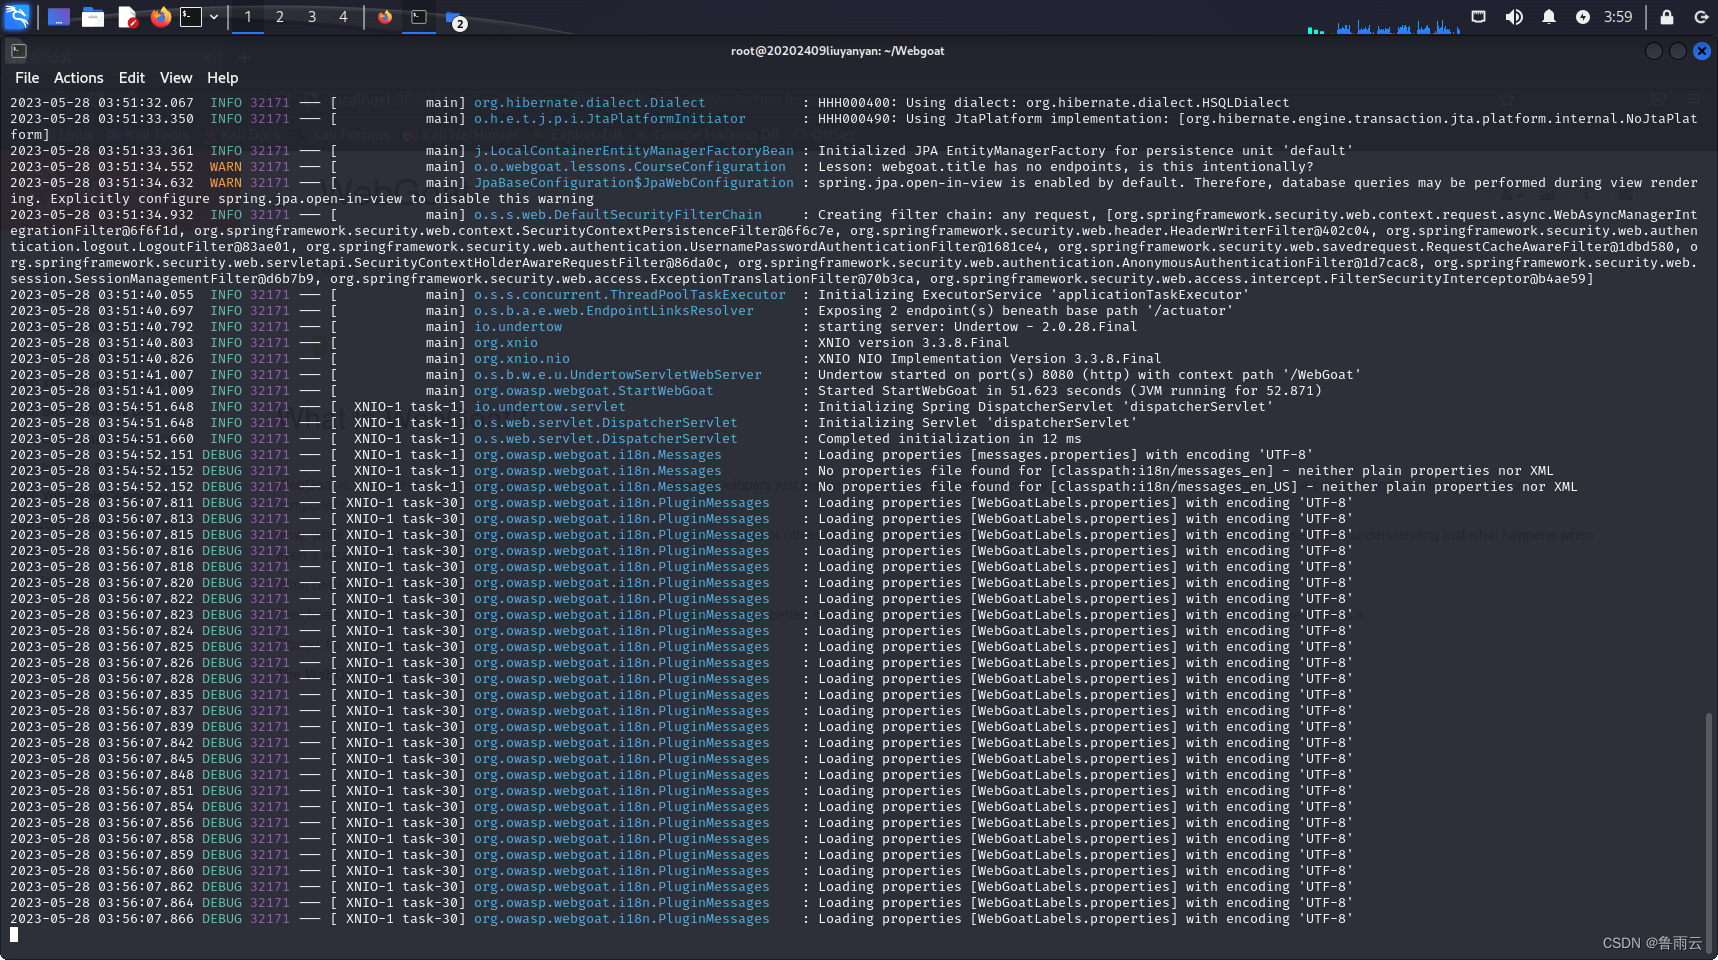Screen dimensions: 1718x960
Task: Launch Firefox from the panel launcher
Action: coord(161,17)
